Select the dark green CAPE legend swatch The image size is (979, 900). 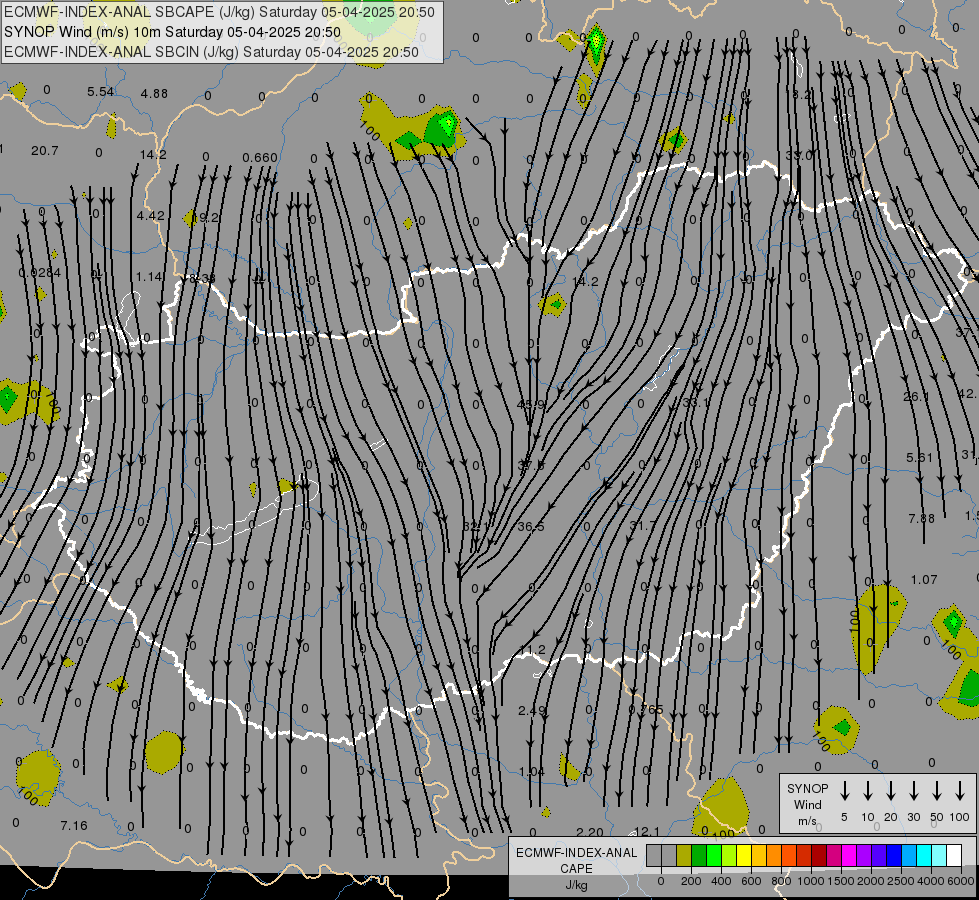click(x=699, y=855)
